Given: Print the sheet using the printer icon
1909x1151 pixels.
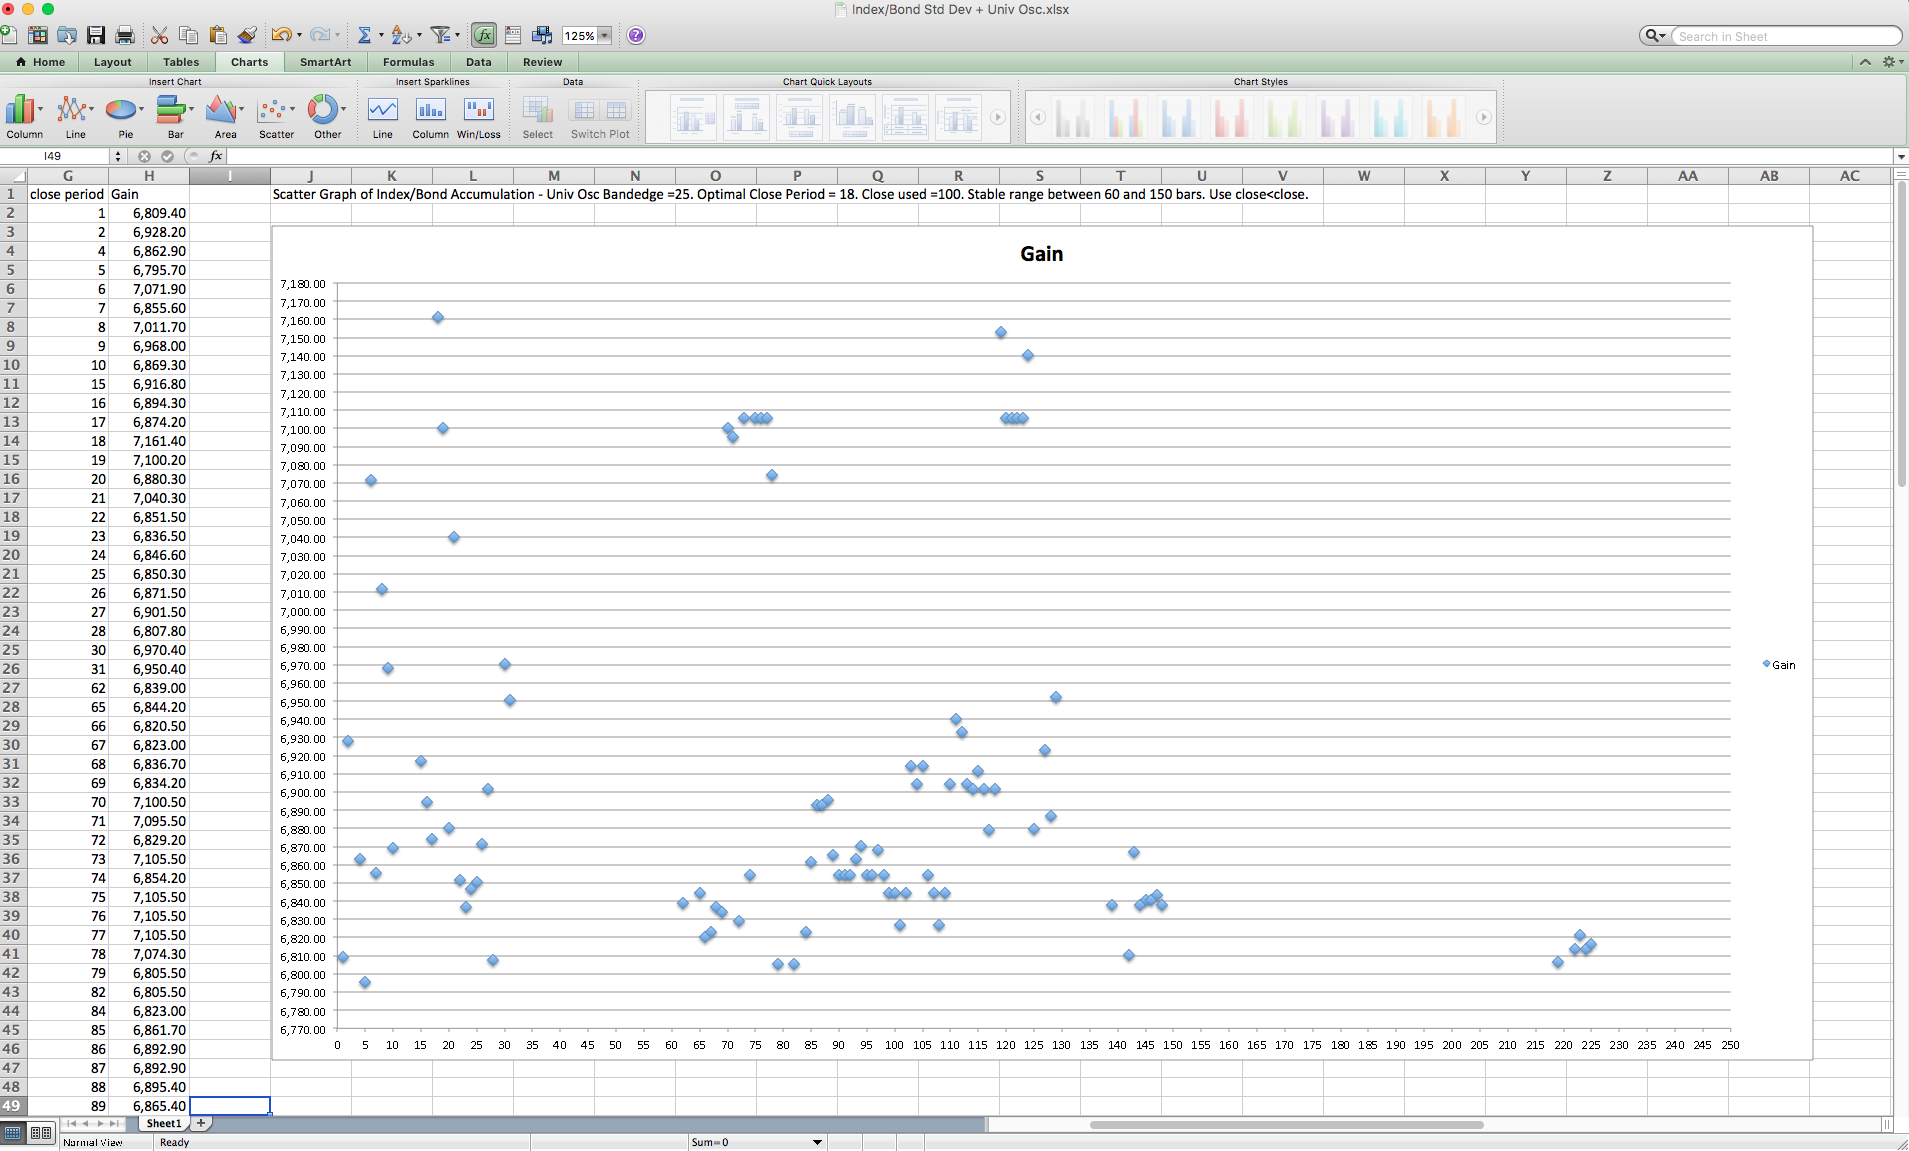Looking at the screenshot, I should pos(125,35).
